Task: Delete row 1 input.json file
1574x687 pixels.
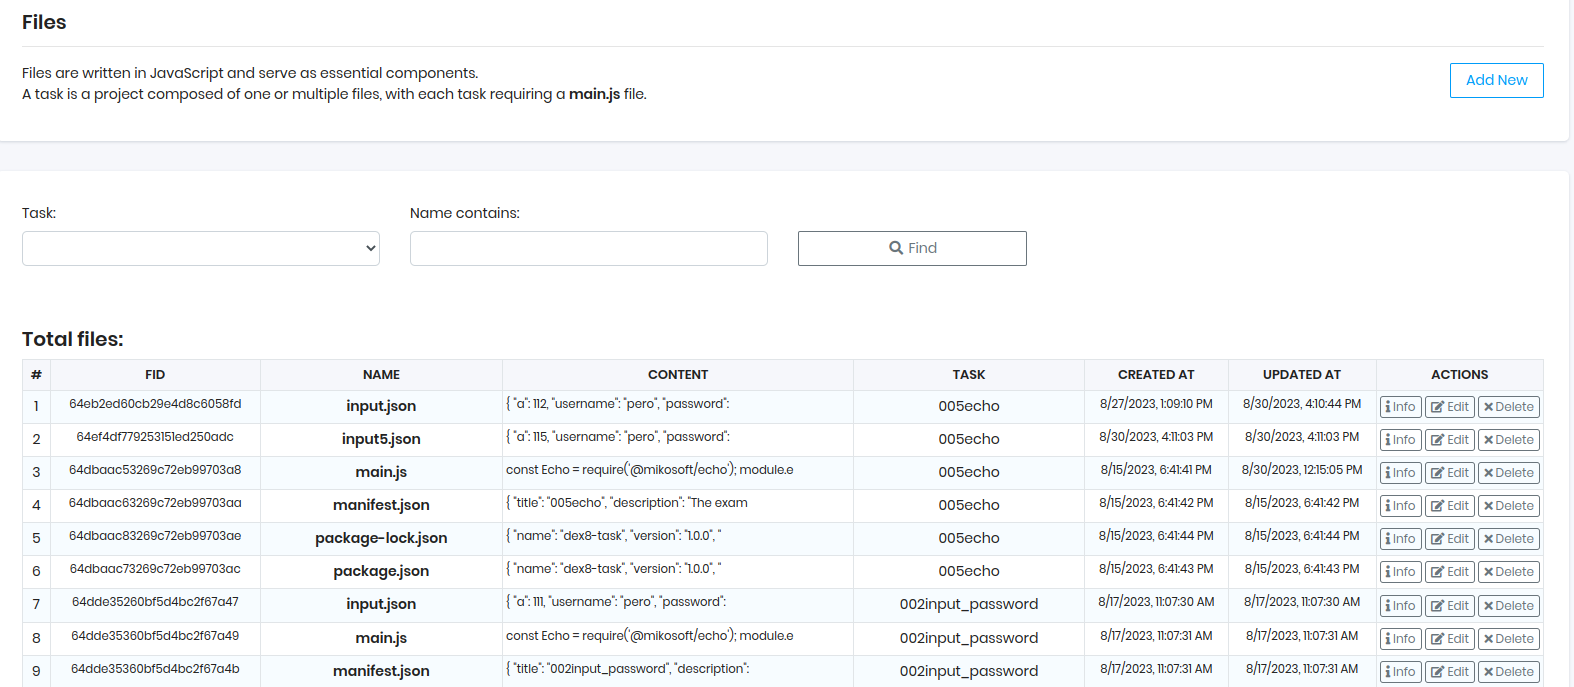Action: tap(1508, 407)
